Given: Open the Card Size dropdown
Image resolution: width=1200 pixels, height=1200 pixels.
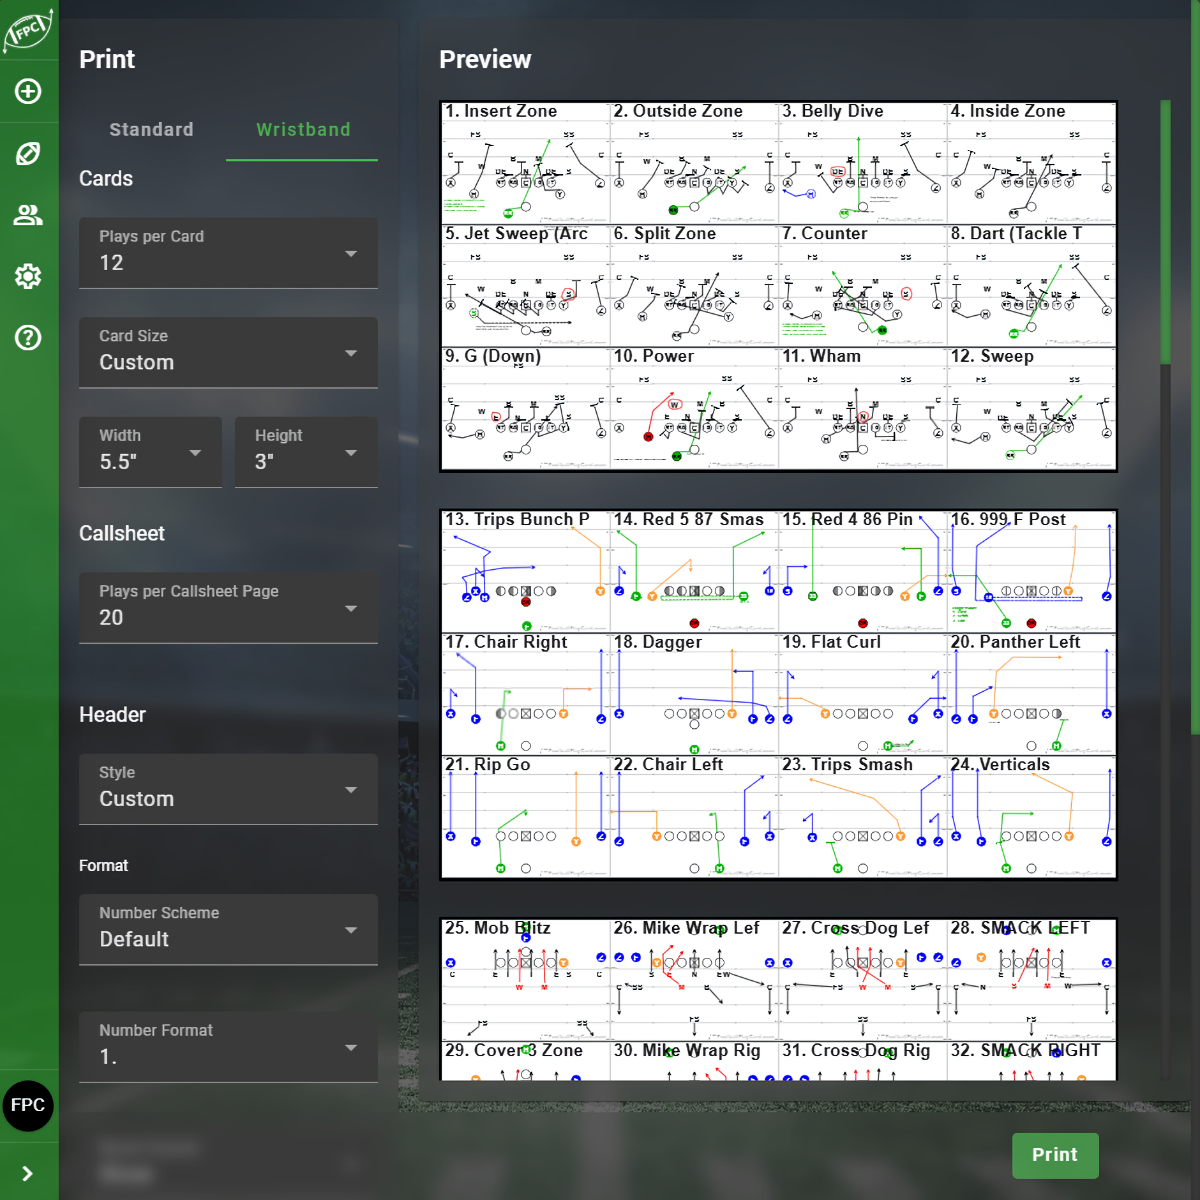Looking at the screenshot, I should (228, 352).
